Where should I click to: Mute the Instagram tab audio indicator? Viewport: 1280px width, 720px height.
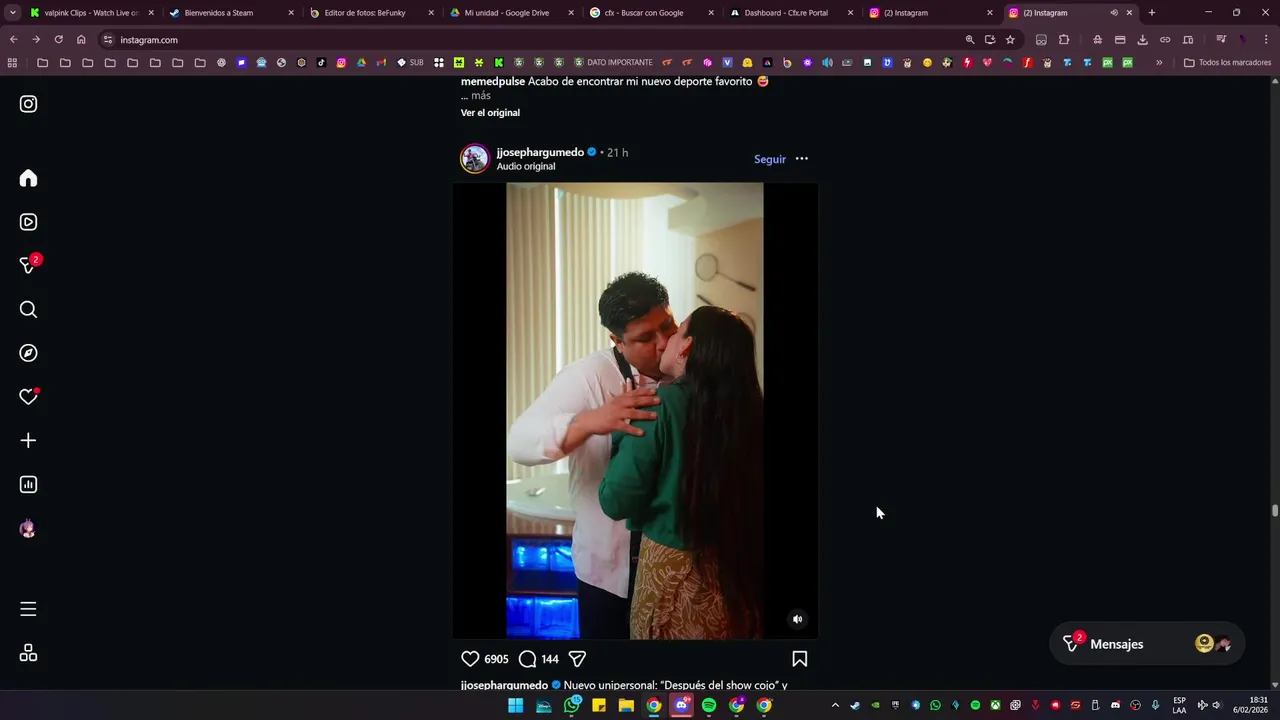coord(1114,13)
